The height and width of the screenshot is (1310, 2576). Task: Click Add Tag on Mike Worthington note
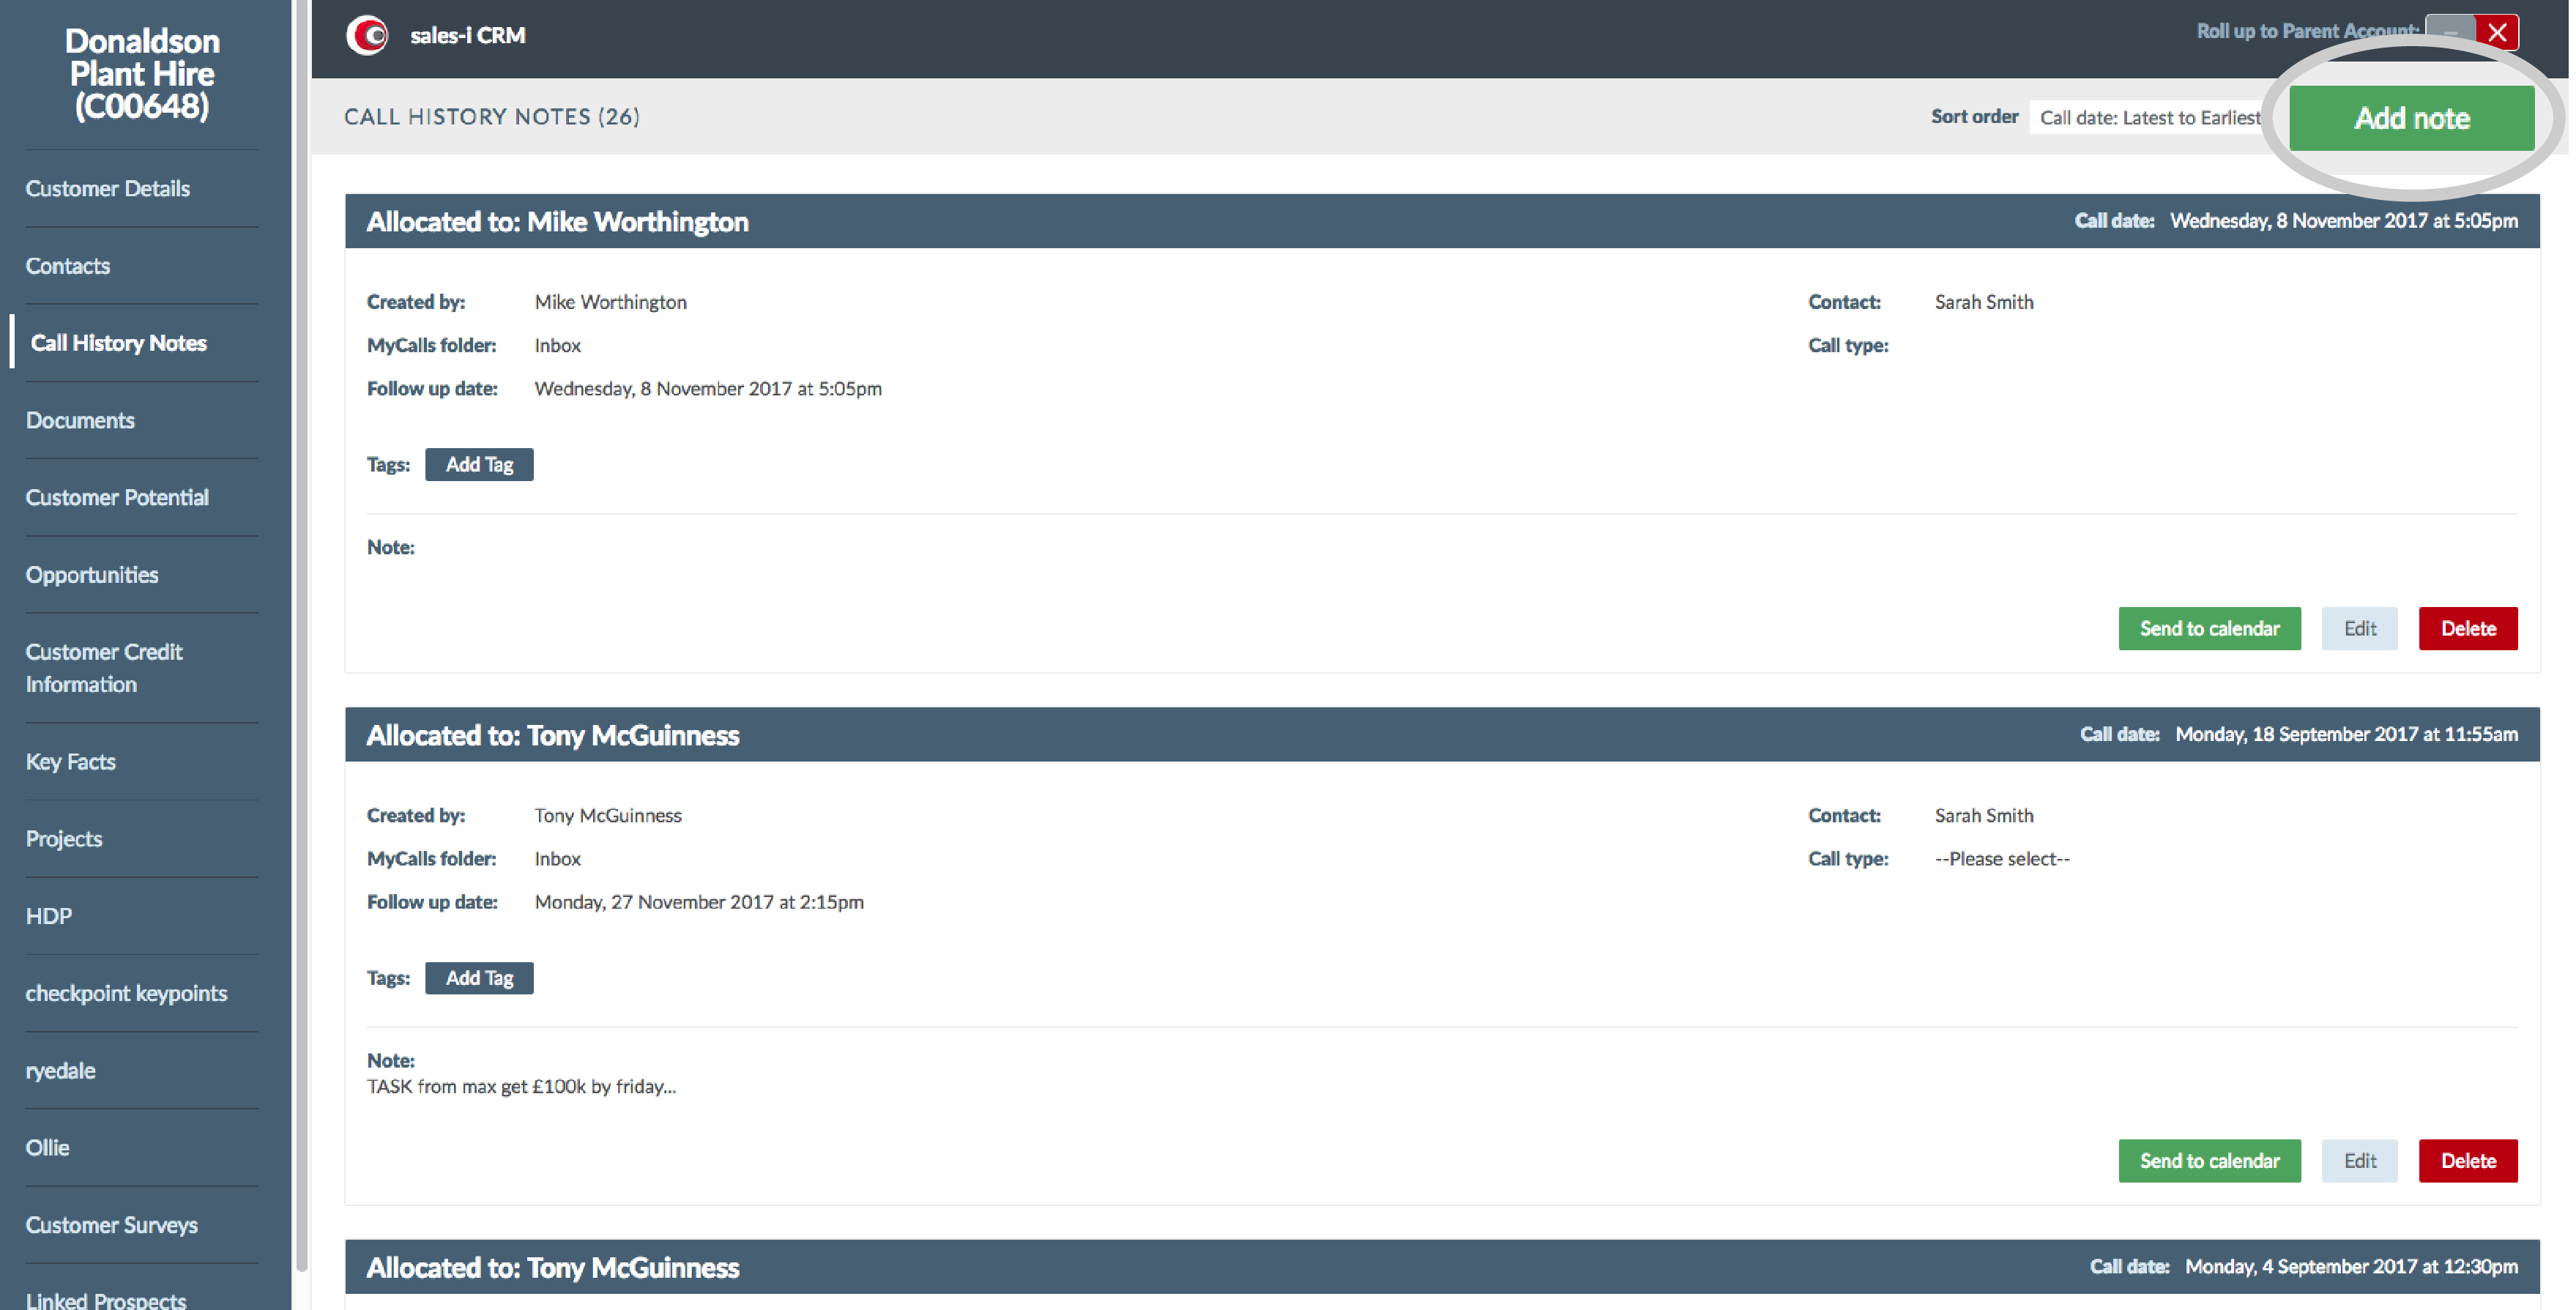(481, 464)
